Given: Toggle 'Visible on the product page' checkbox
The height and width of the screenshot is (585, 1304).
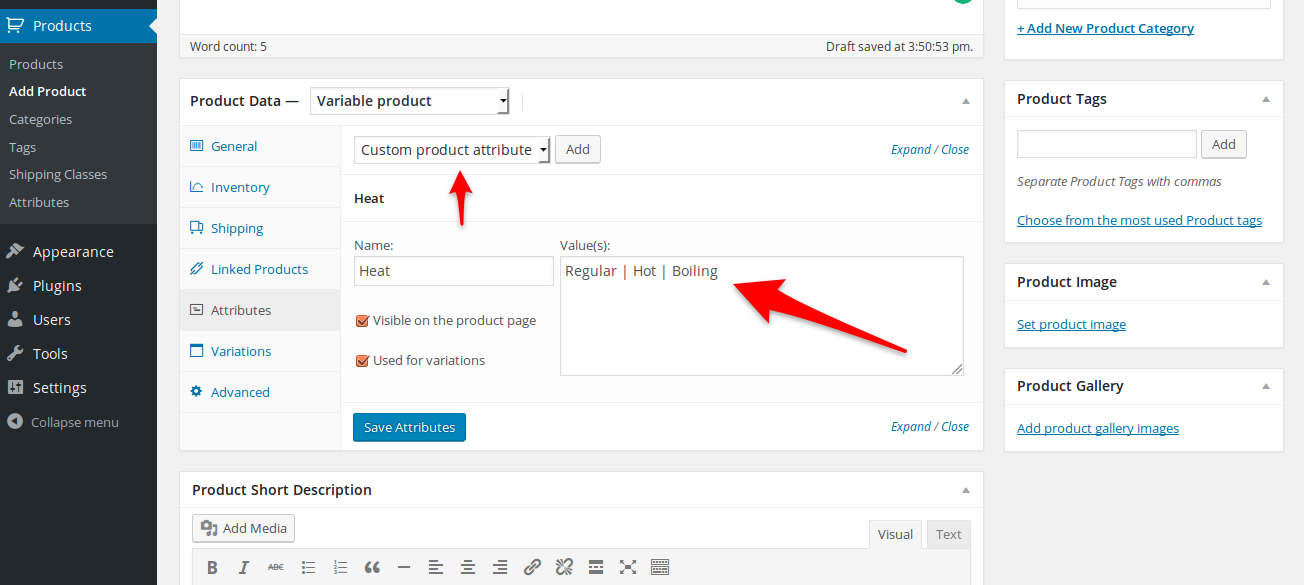Looking at the screenshot, I should tap(363, 321).
